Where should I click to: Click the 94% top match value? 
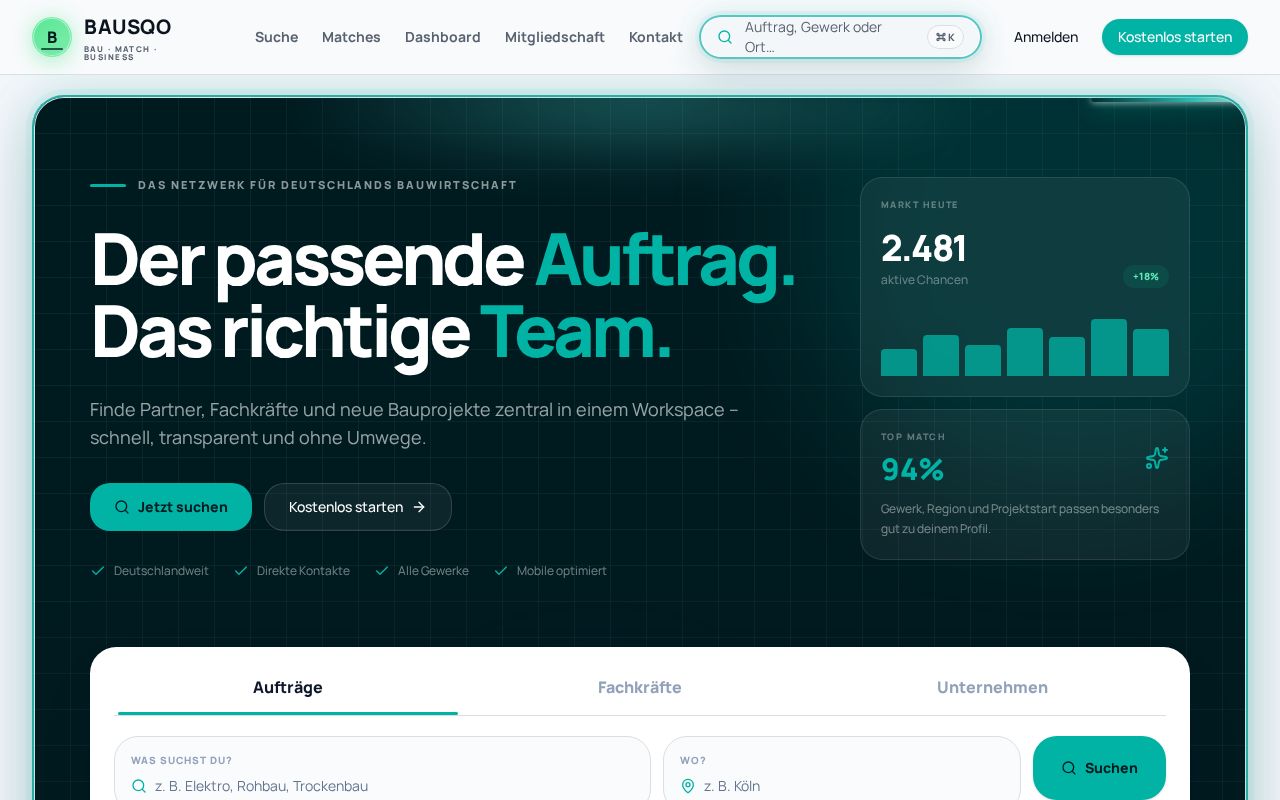coord(912,469)
